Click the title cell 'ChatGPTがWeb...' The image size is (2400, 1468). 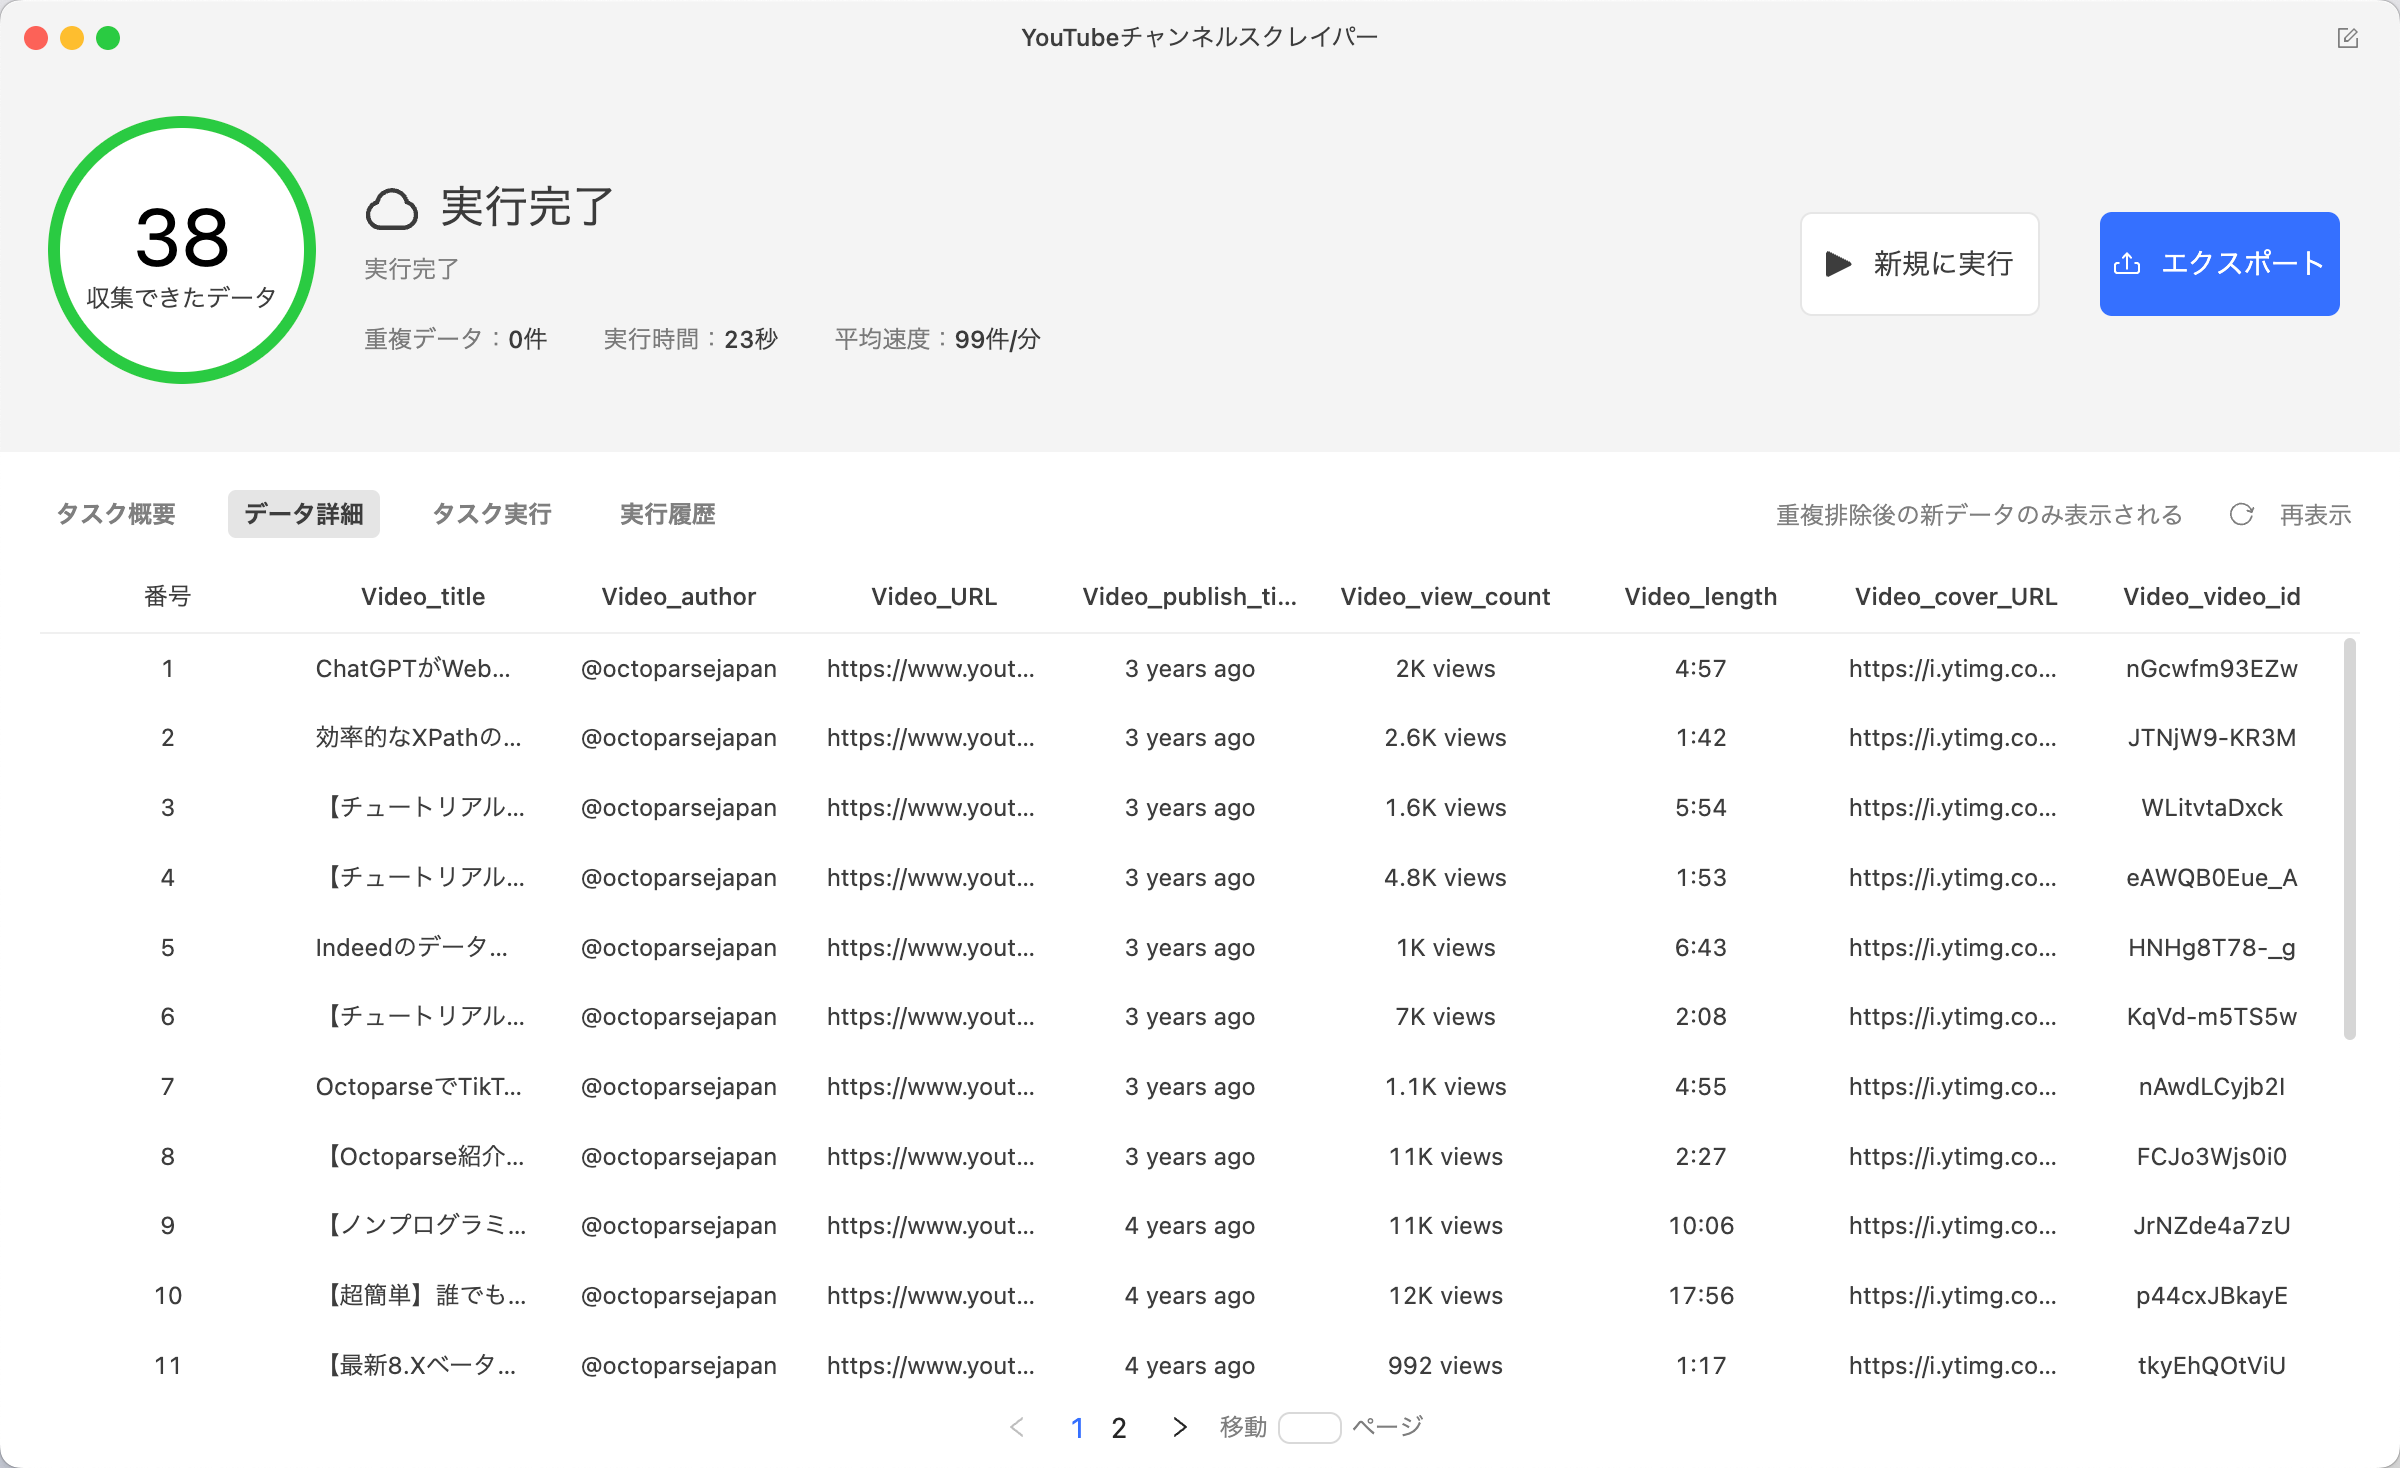(x=413, y=668)
